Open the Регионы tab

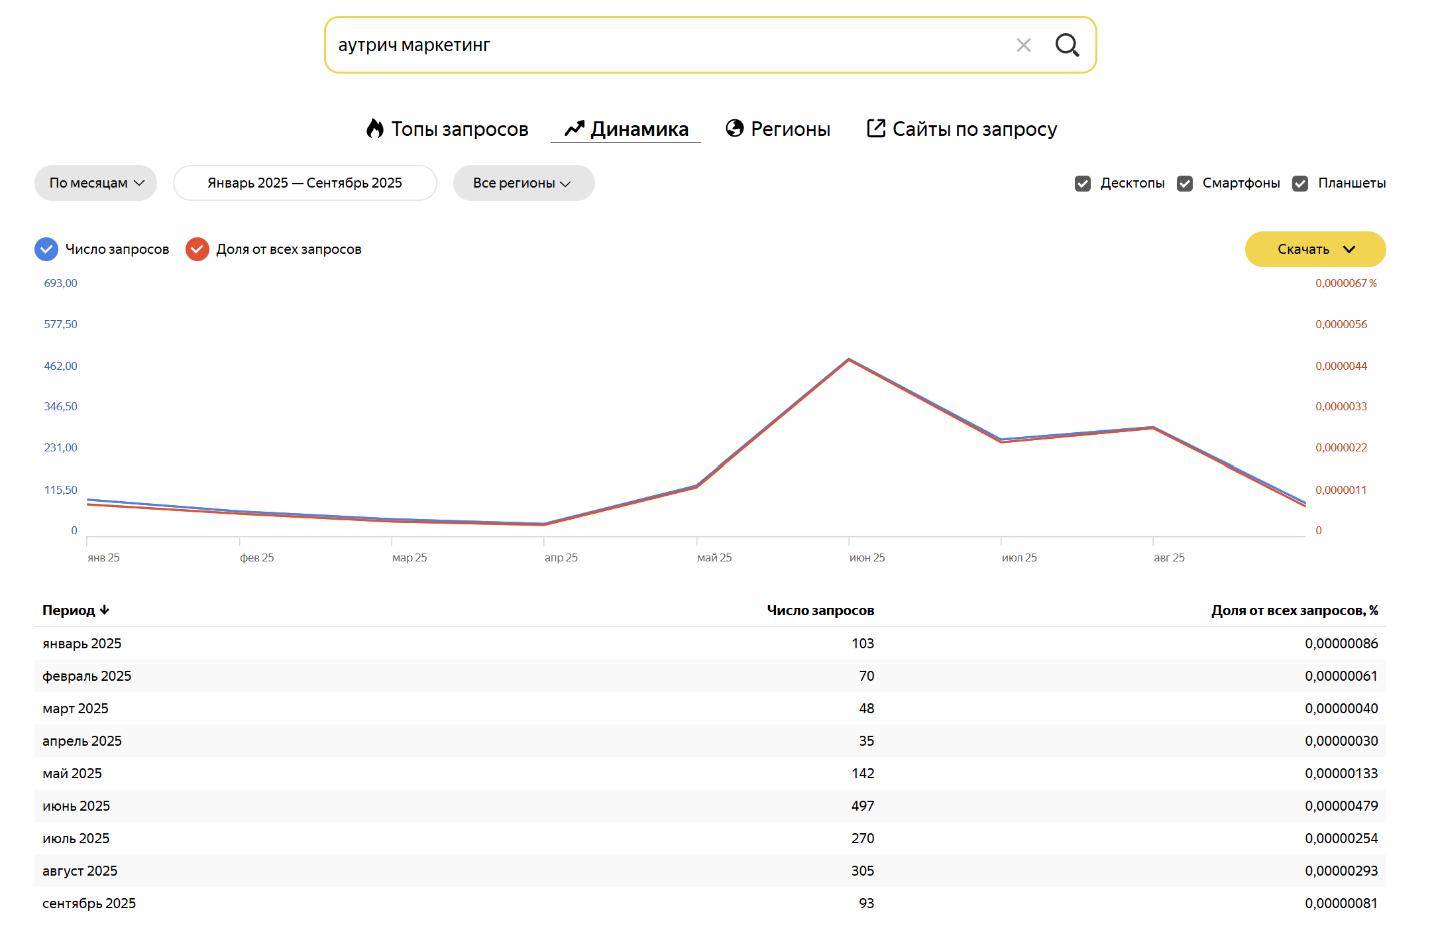coord(790,129)
